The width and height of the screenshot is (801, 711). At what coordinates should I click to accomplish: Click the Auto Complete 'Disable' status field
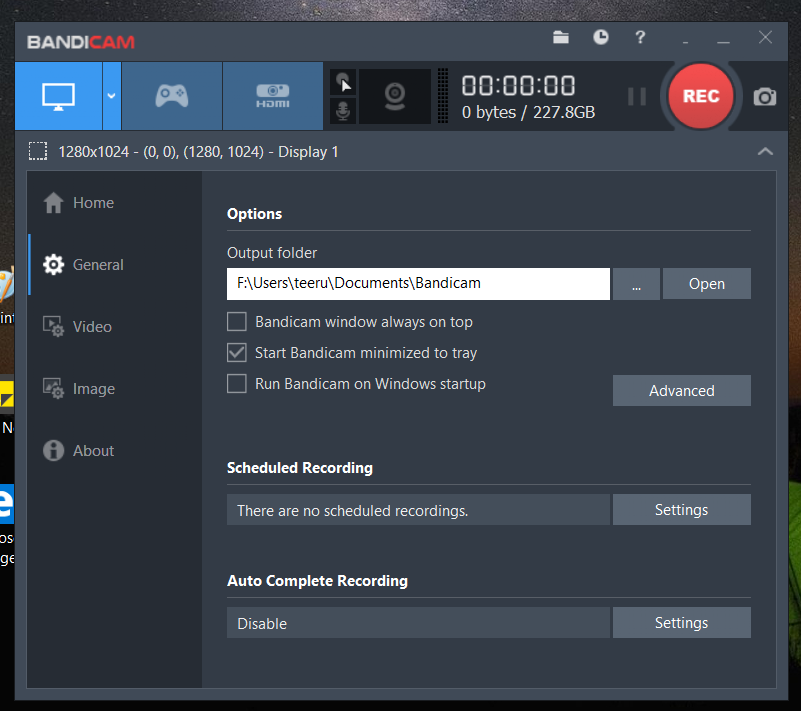coord(418,623)
